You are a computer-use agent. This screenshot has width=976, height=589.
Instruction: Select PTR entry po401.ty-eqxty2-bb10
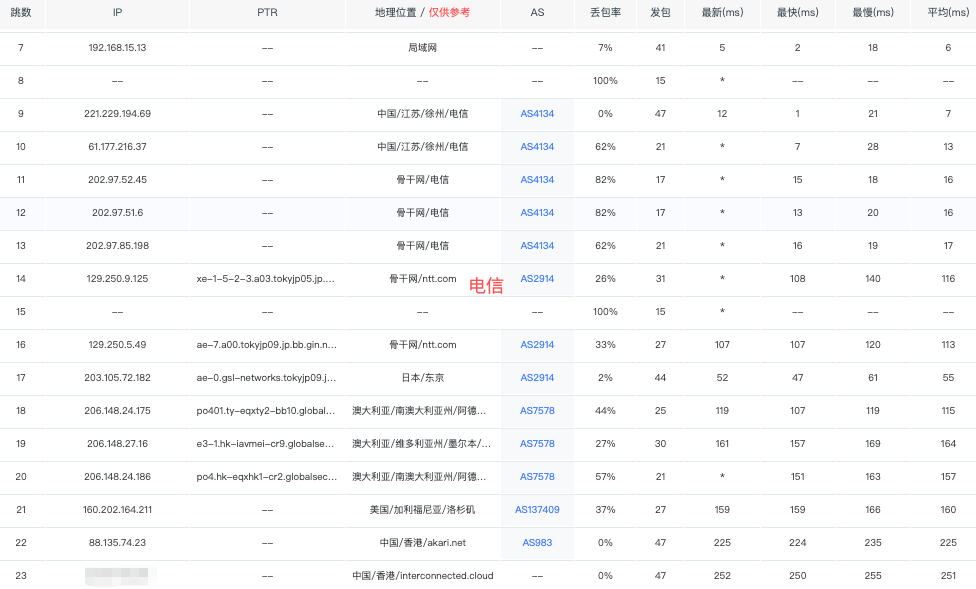click(267, 411)
